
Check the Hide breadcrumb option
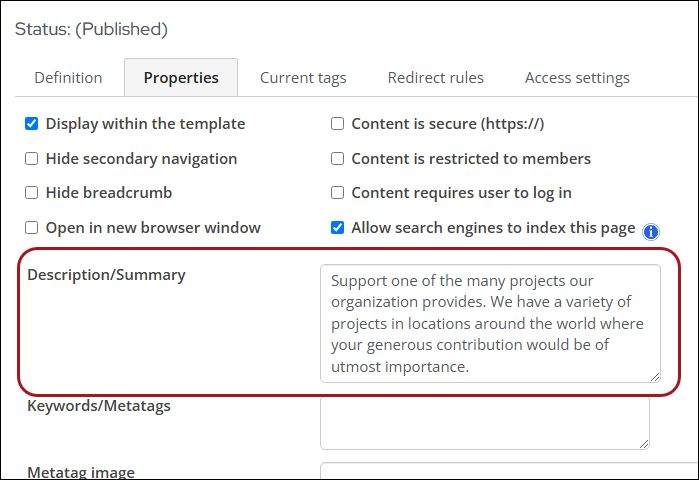click(x=31, y=193)
